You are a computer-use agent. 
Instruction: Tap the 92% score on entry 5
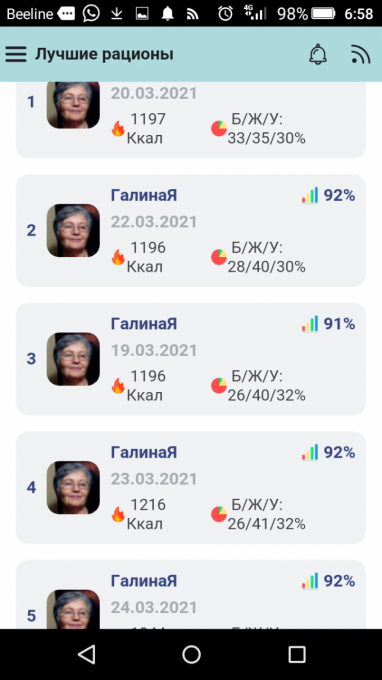(340, 581)
